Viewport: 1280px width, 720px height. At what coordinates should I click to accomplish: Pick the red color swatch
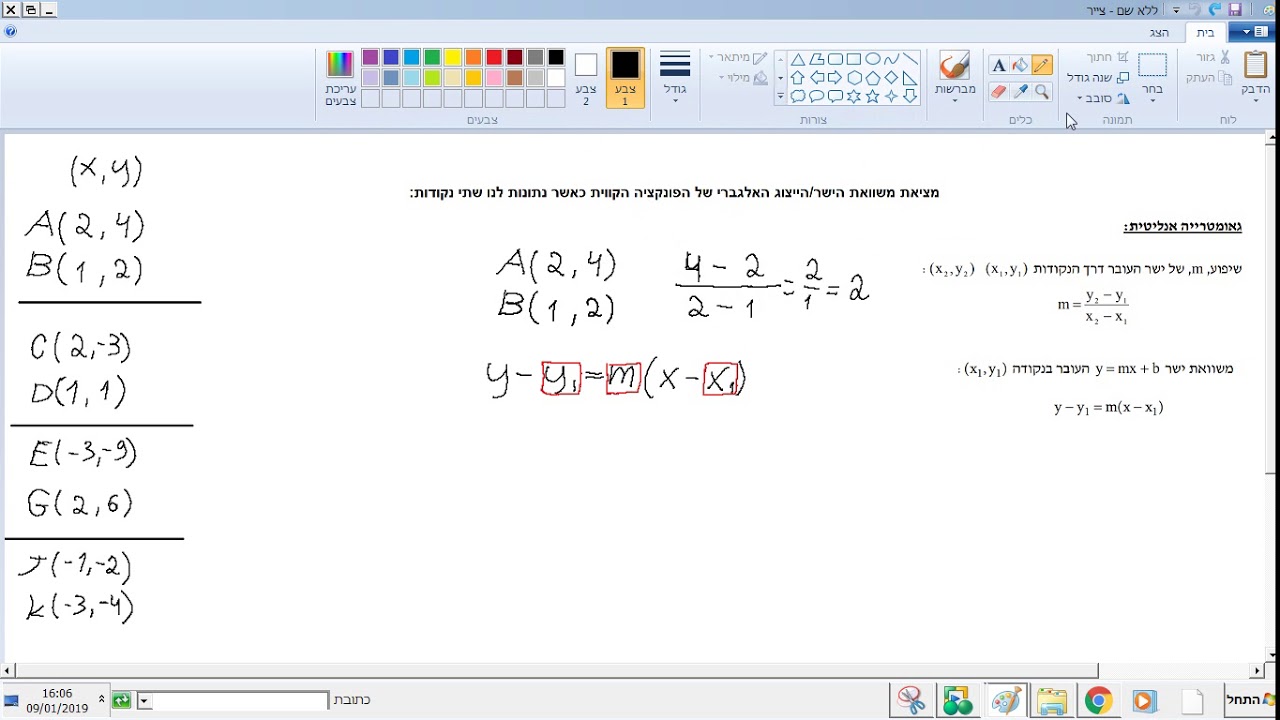(494, 58)
